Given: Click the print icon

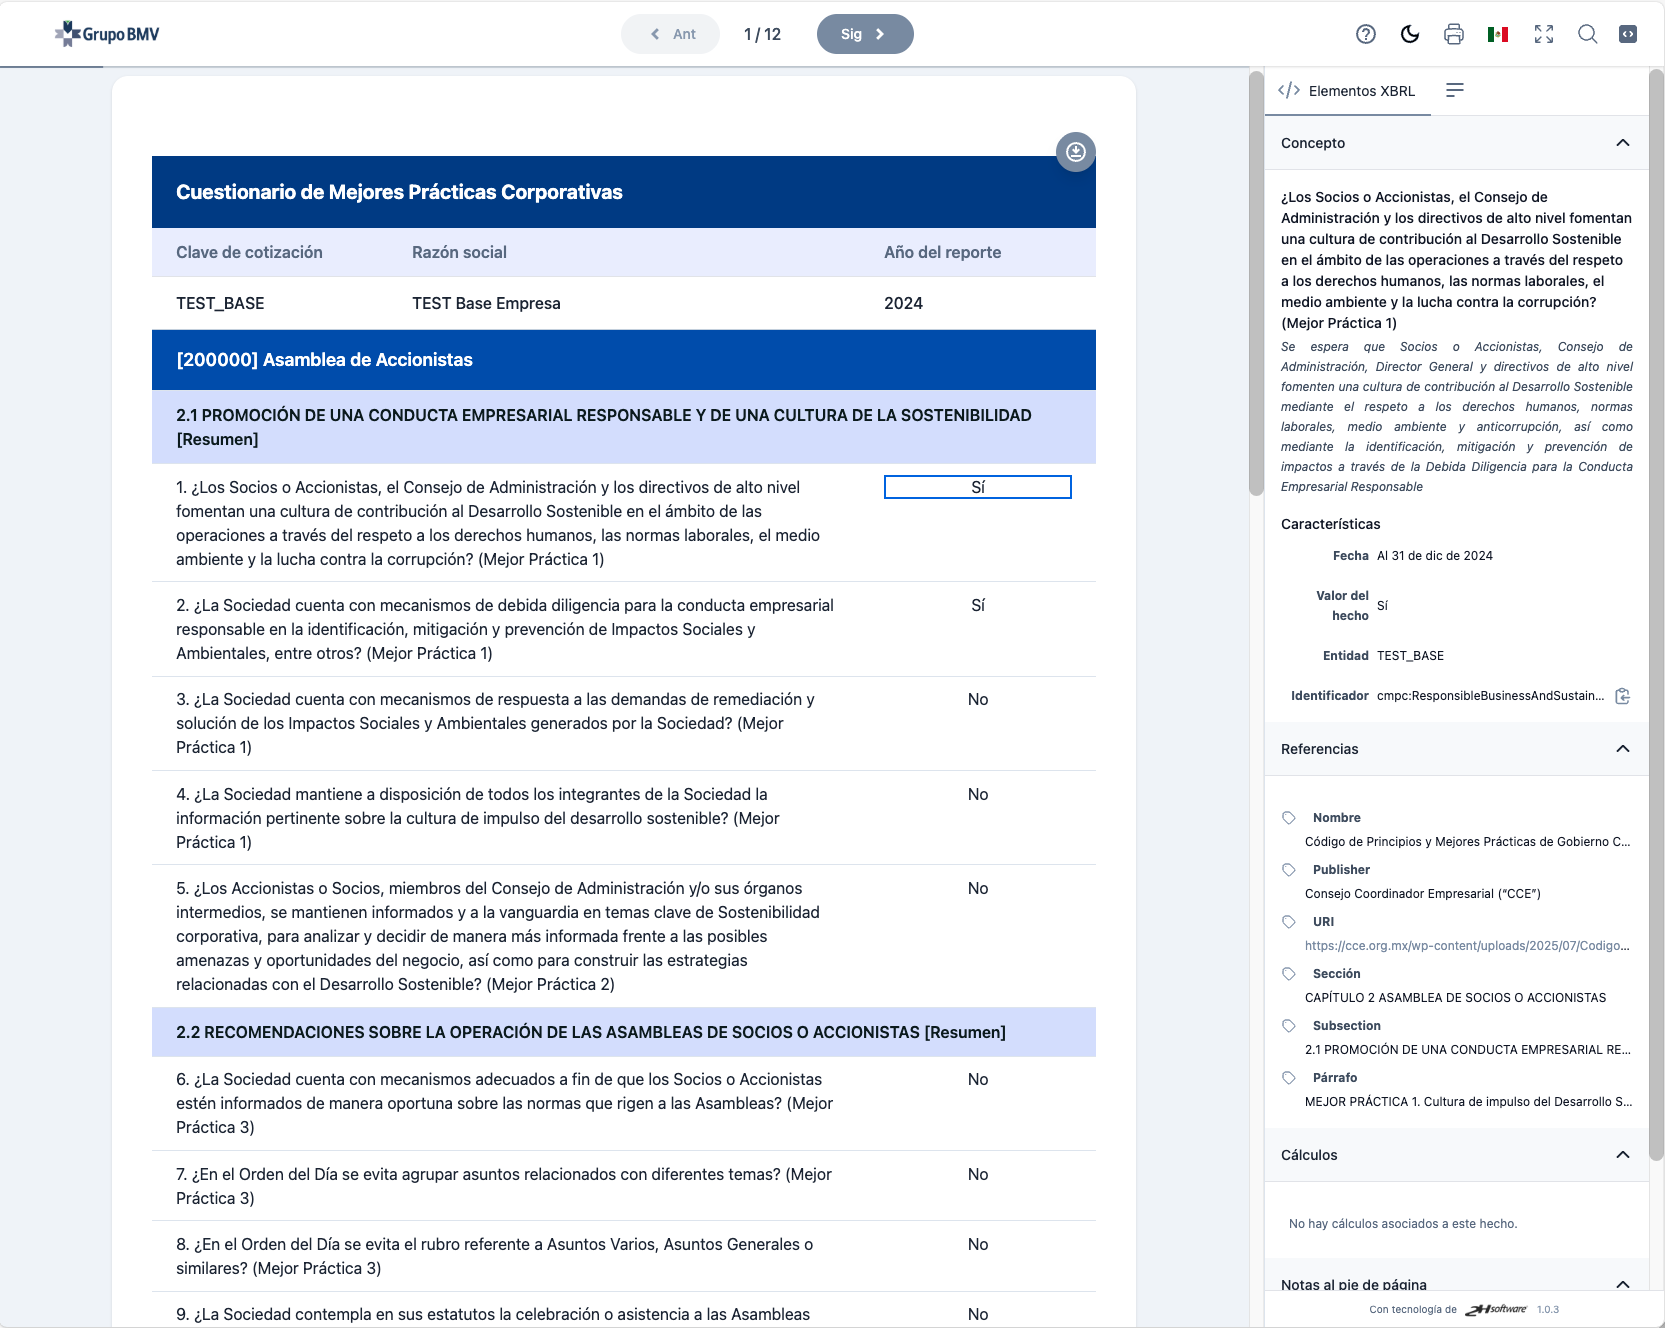Looking at the screenshot, I should pos(1454,34).
